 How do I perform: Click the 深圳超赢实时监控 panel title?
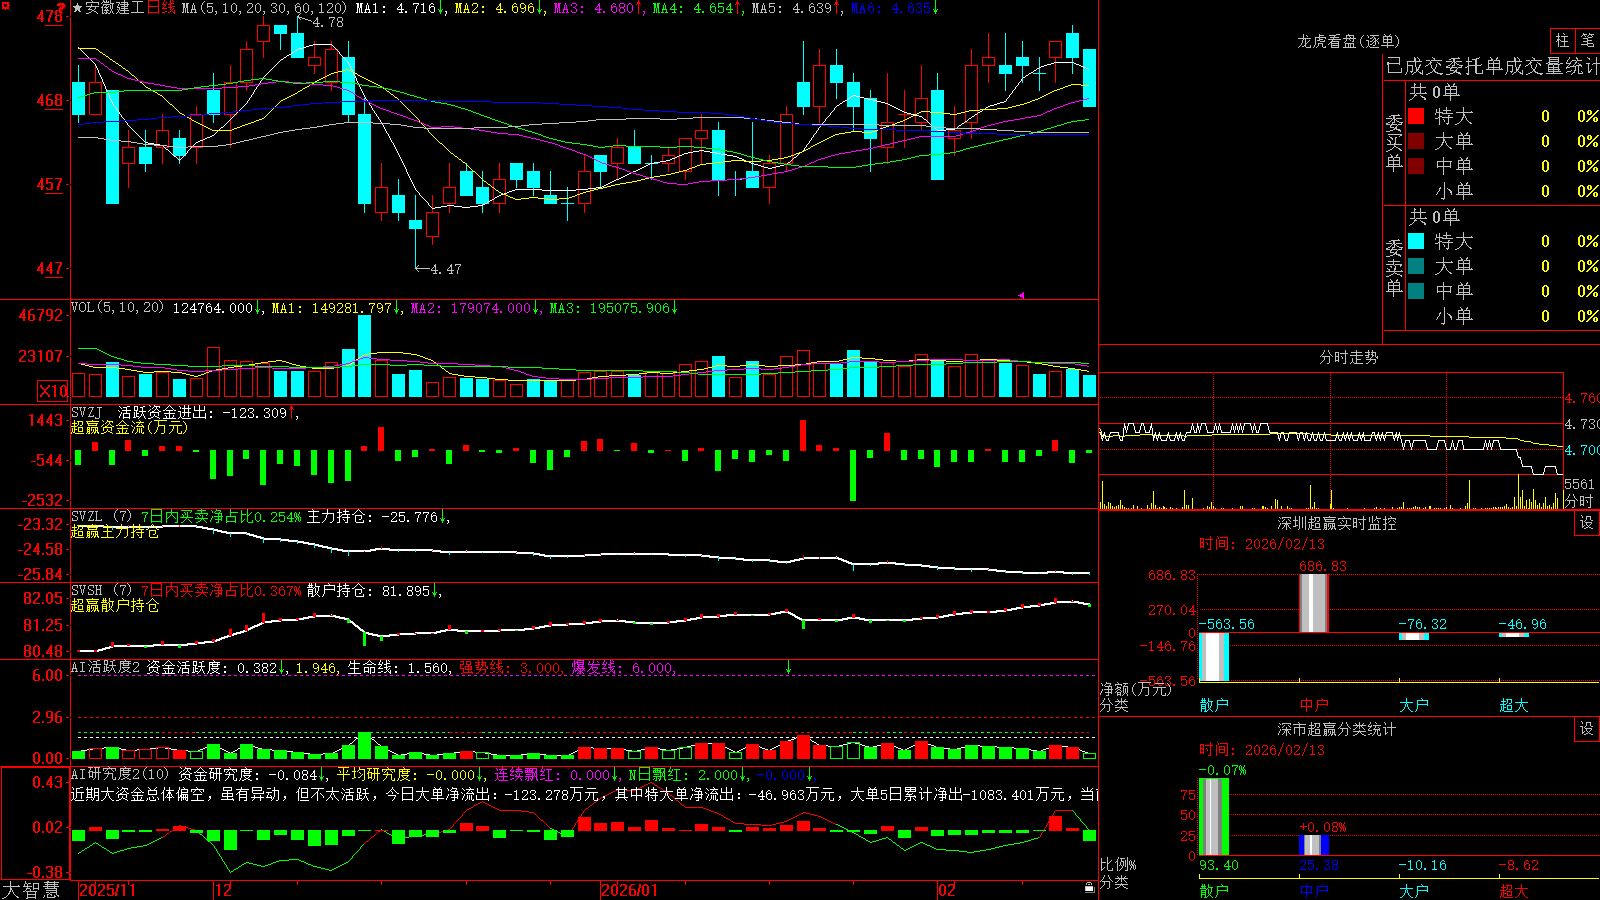(1336, 523)
